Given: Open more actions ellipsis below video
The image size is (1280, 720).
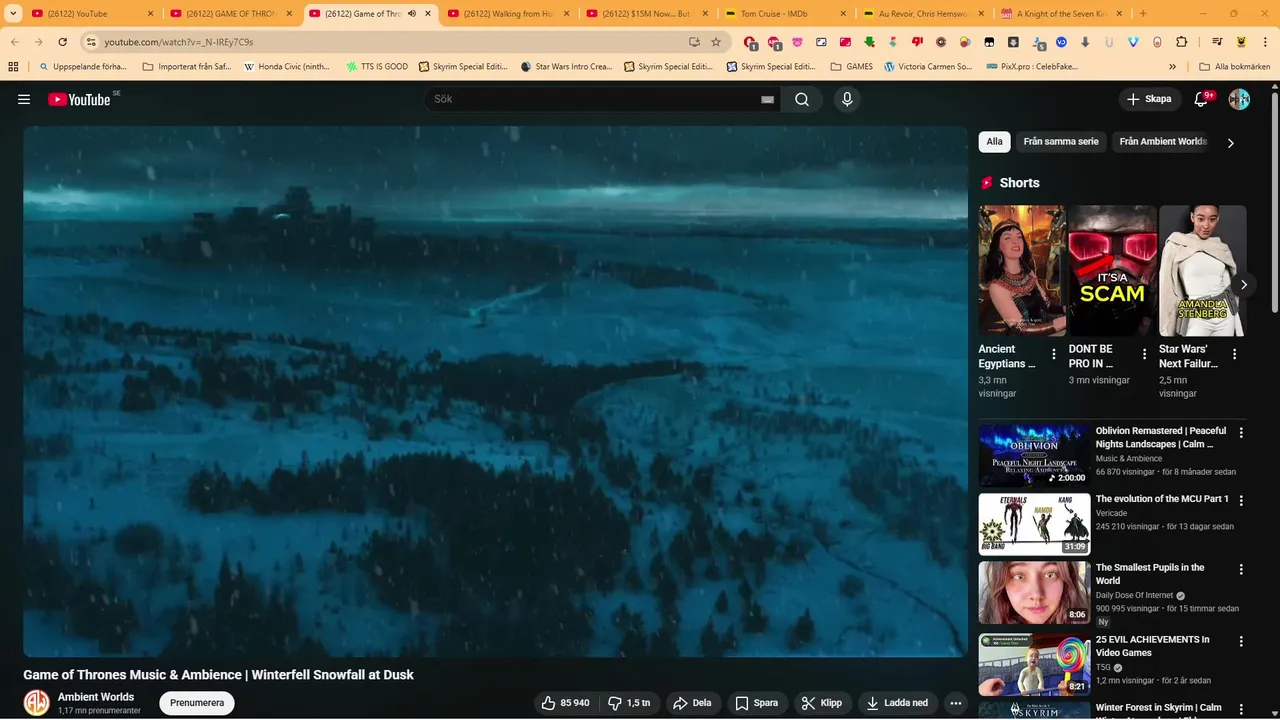Looking at the screenshot, I should pyautogui.click(x=956, y=703).
